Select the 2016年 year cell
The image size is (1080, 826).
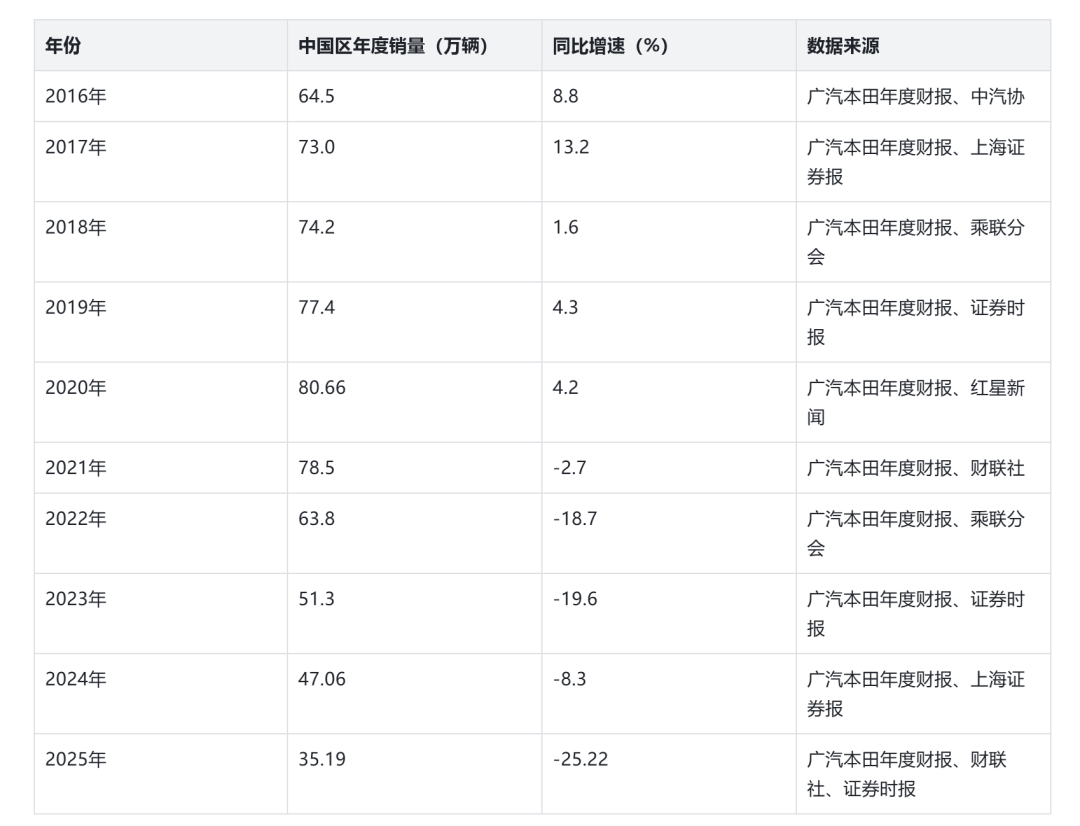pos(75,96)
